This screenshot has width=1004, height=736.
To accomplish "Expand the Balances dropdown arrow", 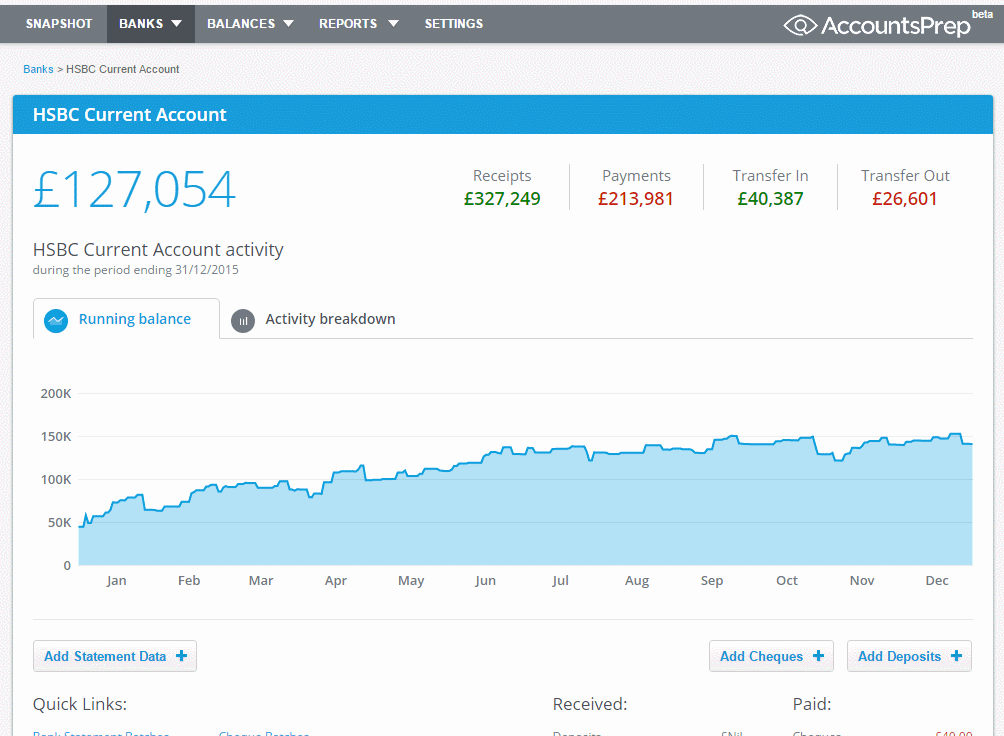I will [x=289, y=24].
